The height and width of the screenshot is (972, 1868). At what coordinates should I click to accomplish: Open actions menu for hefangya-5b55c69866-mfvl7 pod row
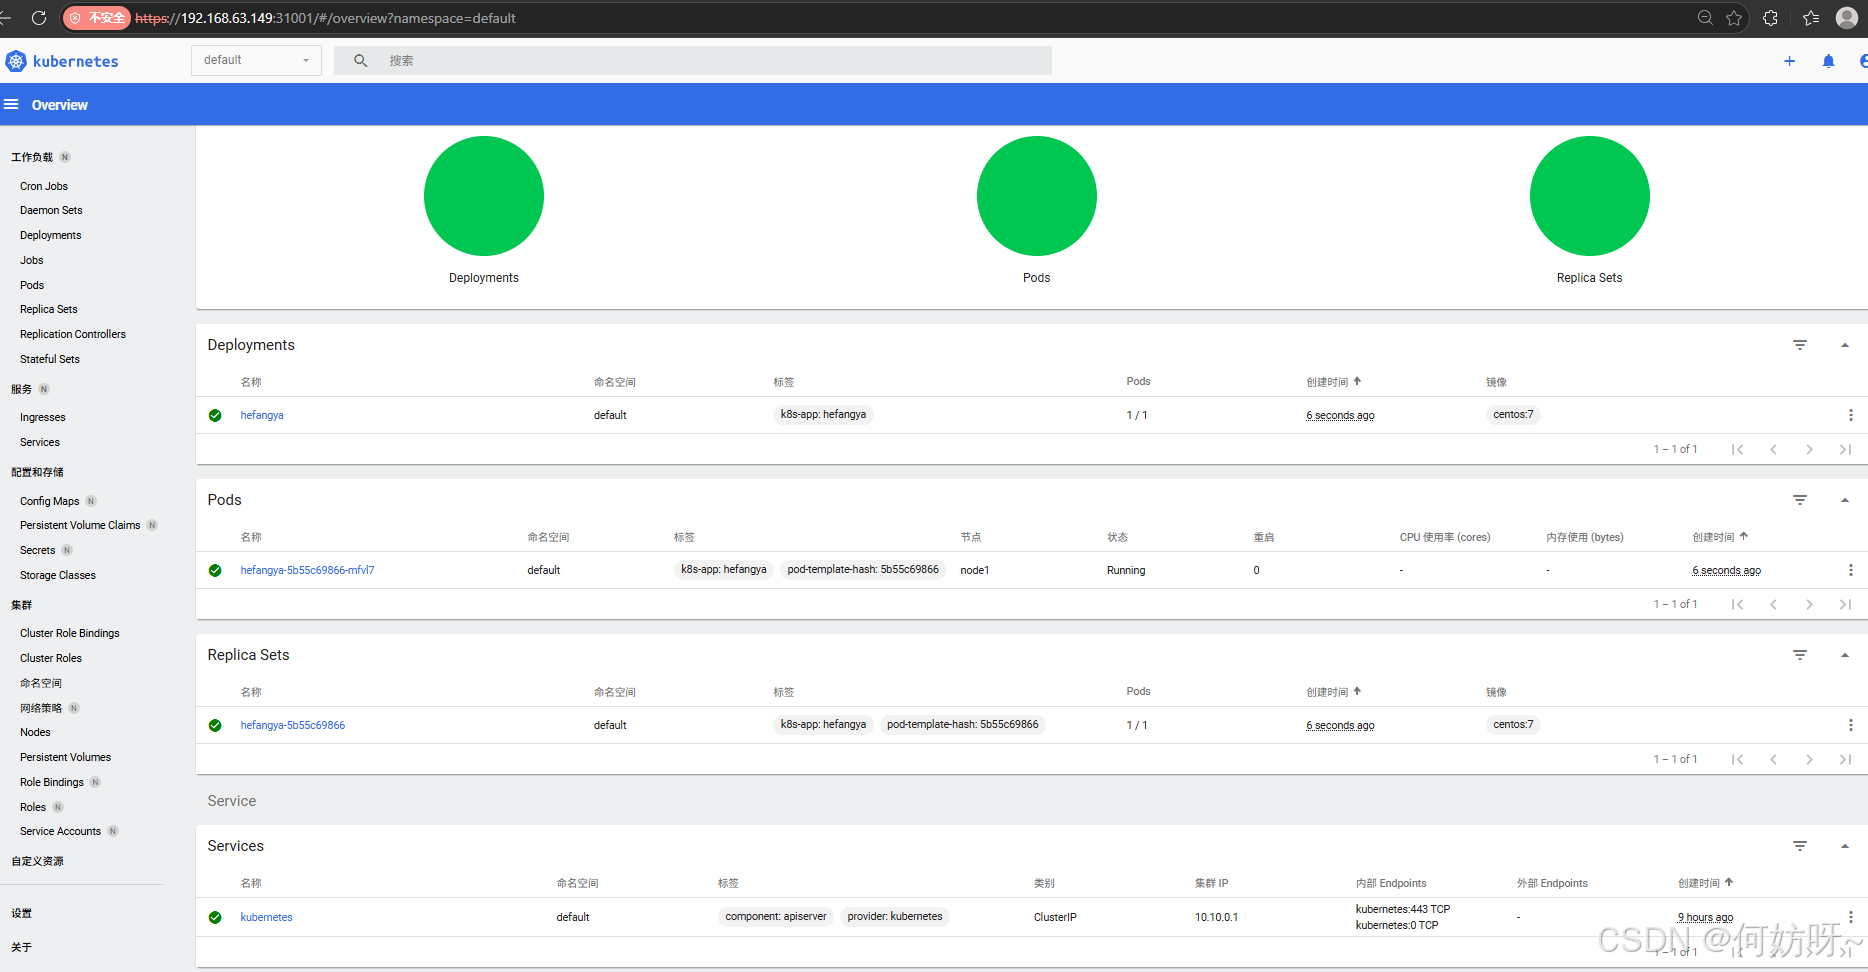pos(1850,570)
